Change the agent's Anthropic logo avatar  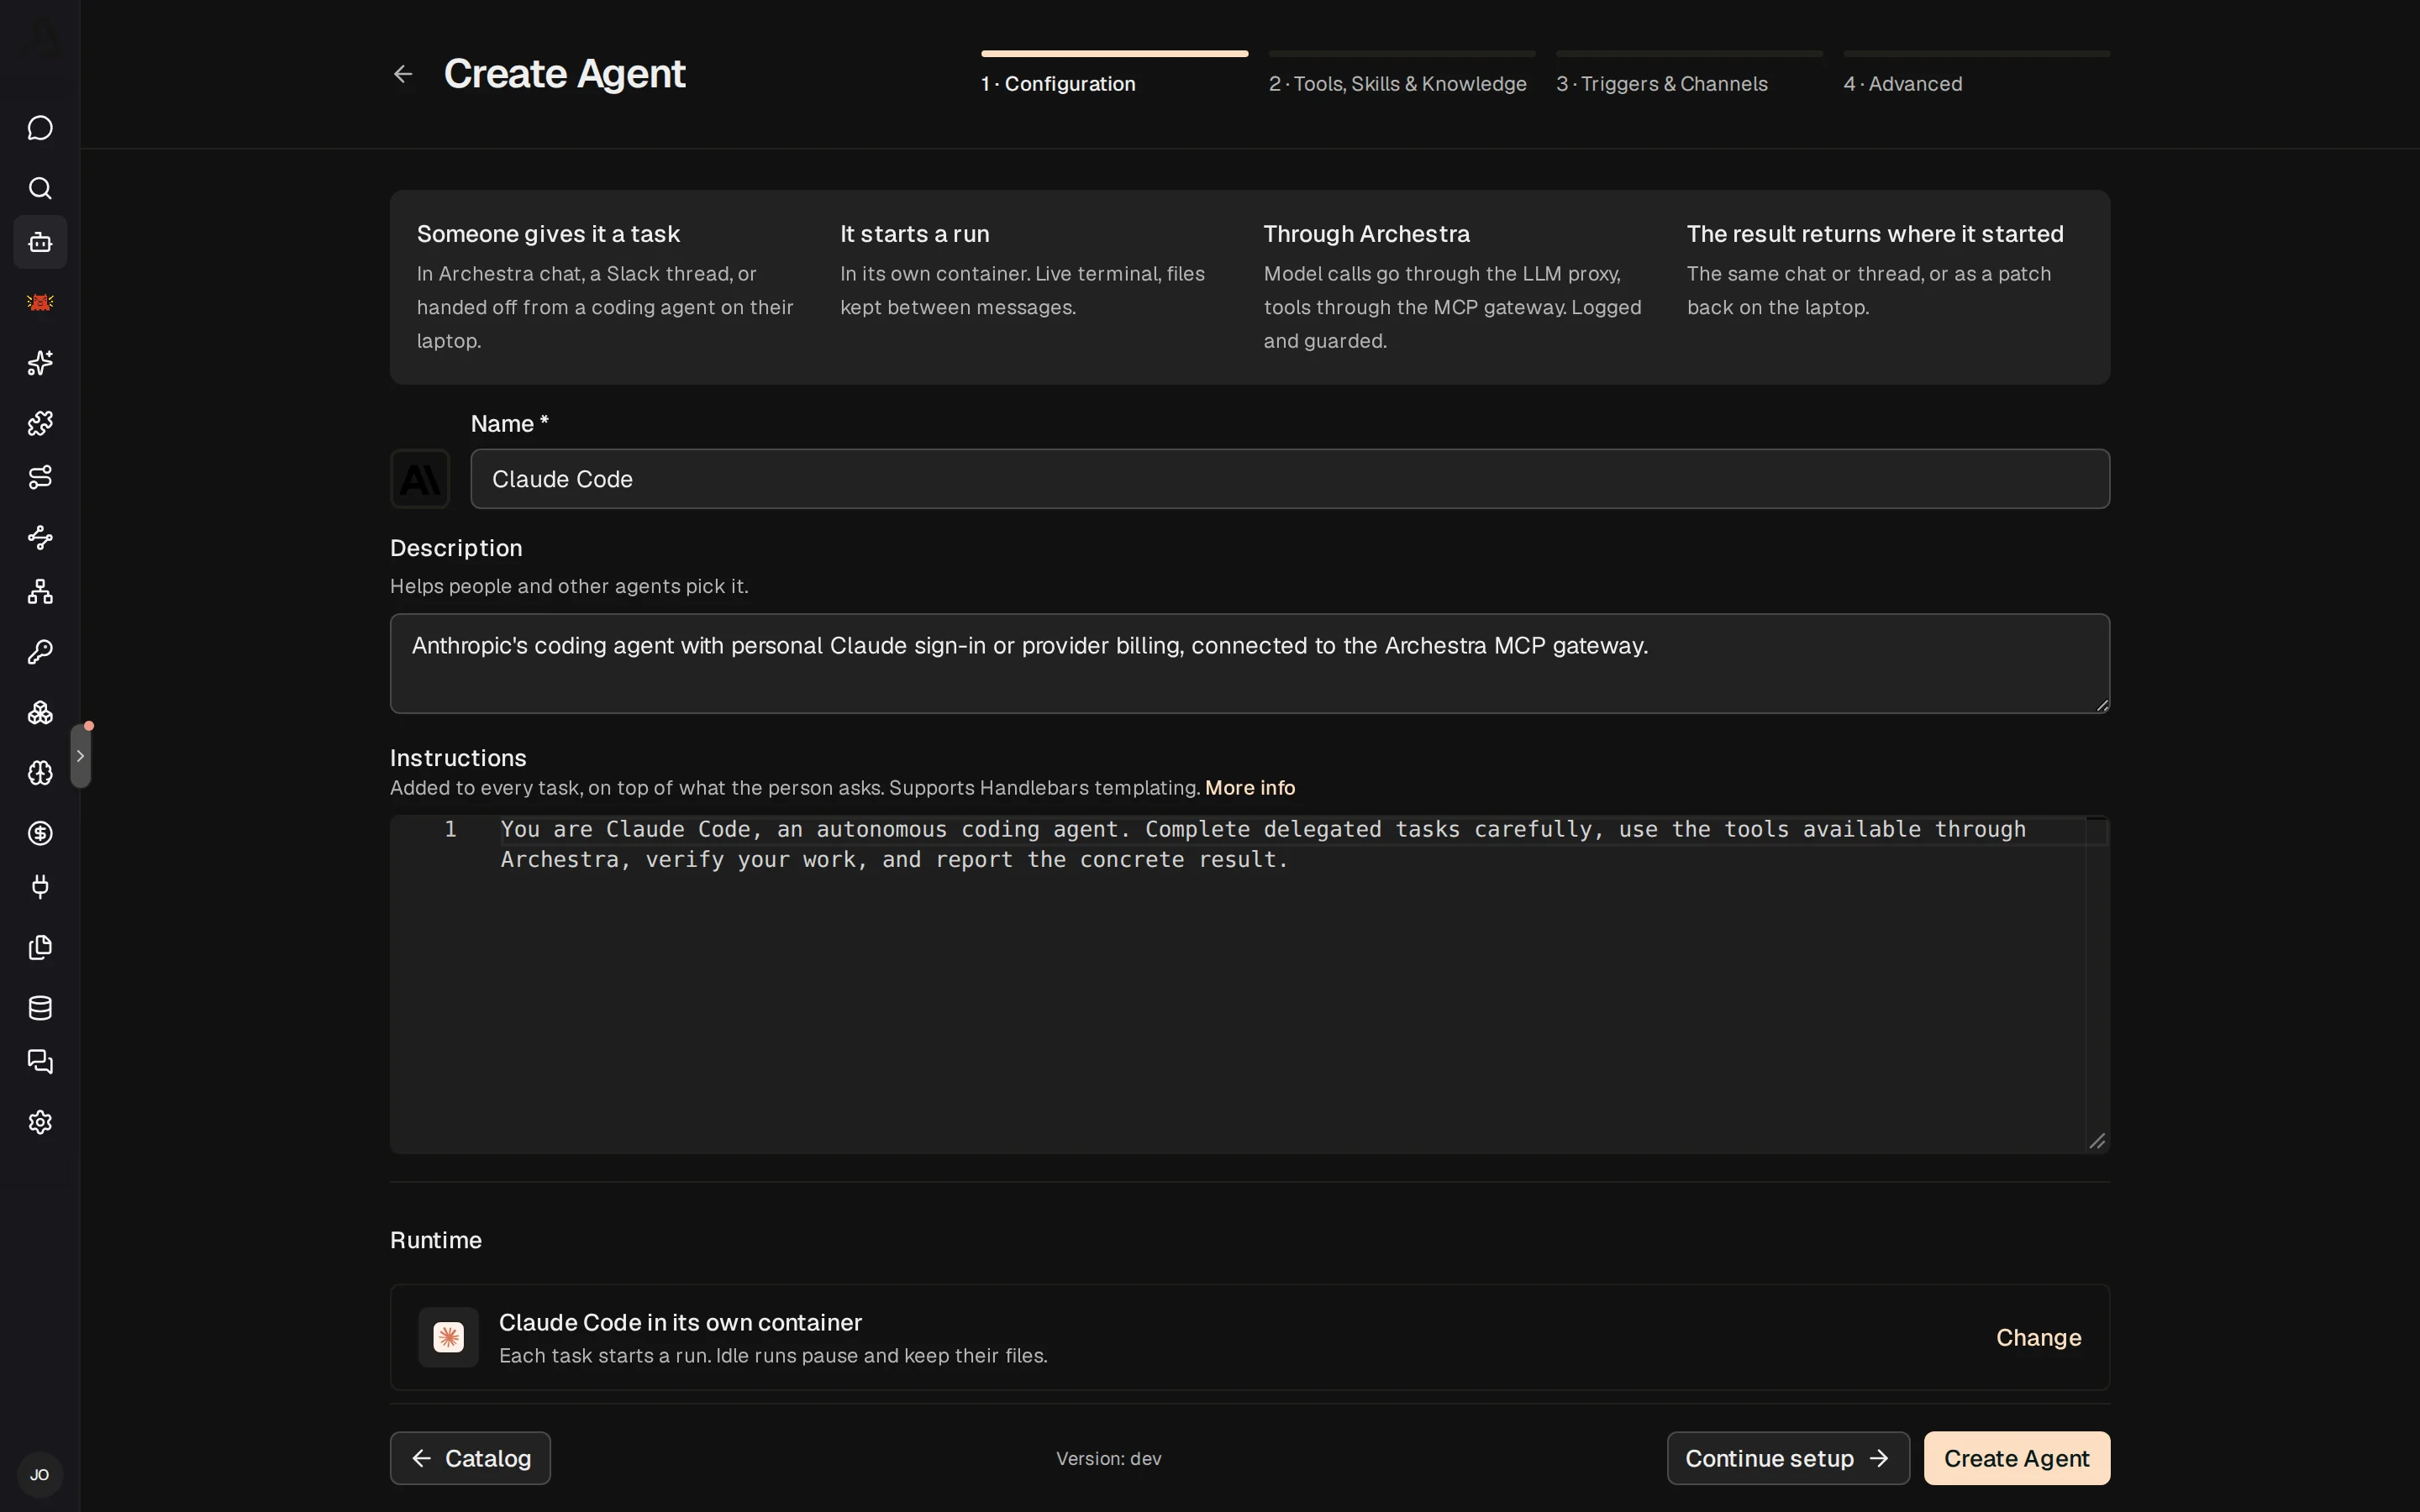click(420, 479)
